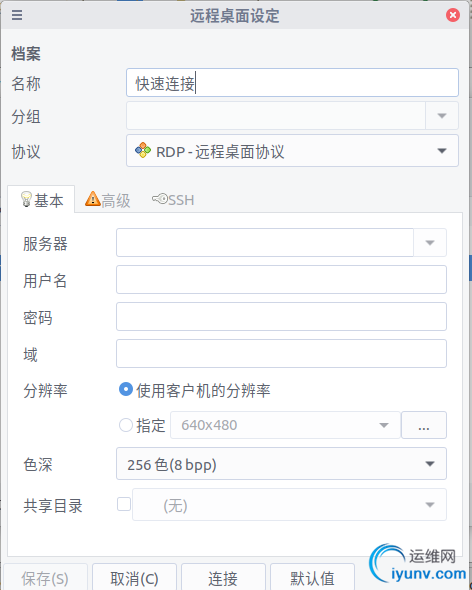472x590 pixels.
Task: Close the 远程桌面设定 dialog
Action: (453, 15)
